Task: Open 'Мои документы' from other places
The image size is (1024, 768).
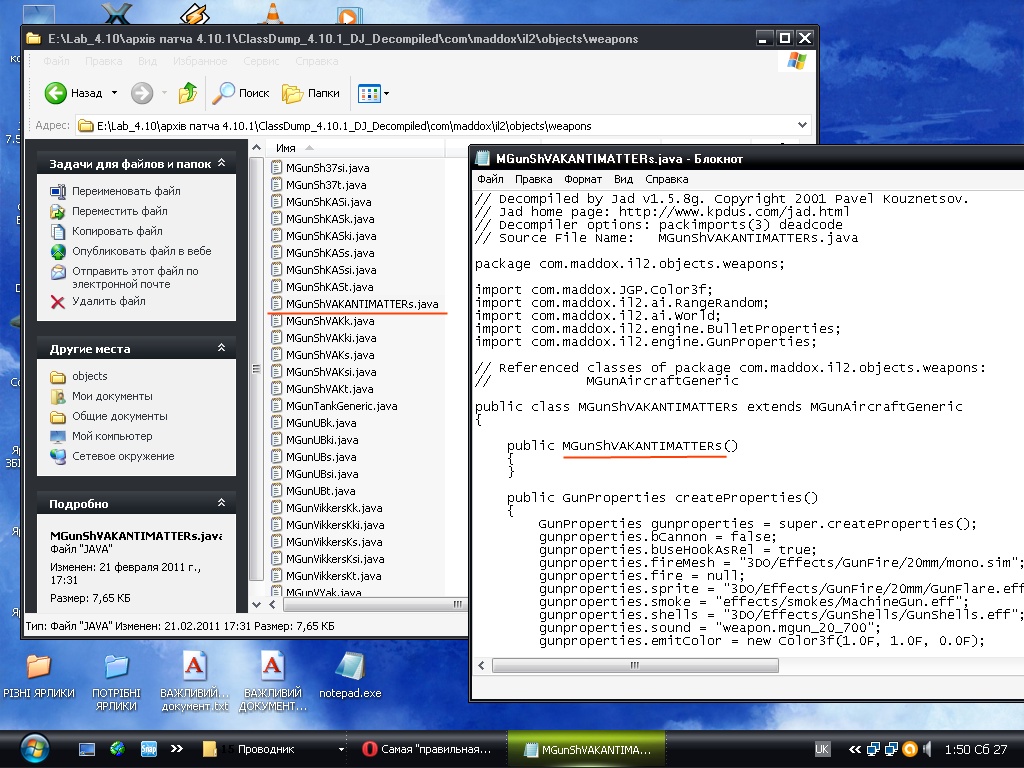Action: (x=111, y=396)
